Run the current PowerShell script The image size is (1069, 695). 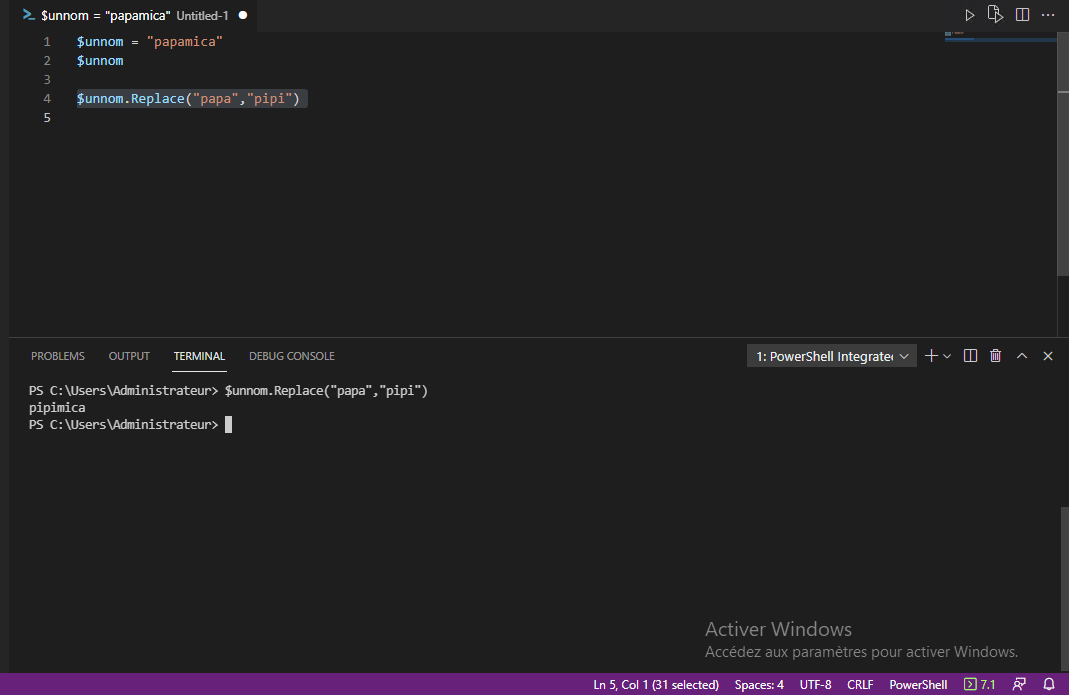pyautogui.click(x=969, y=14)
